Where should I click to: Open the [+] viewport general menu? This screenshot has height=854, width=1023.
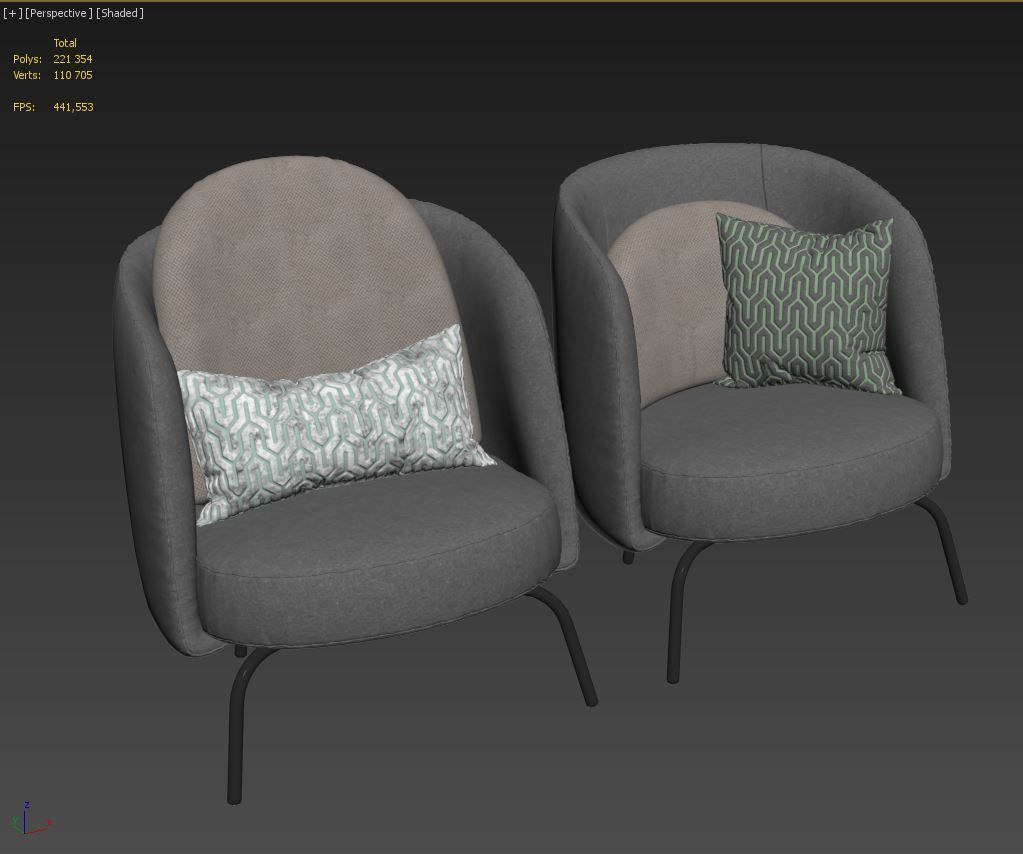click(12, 13)
